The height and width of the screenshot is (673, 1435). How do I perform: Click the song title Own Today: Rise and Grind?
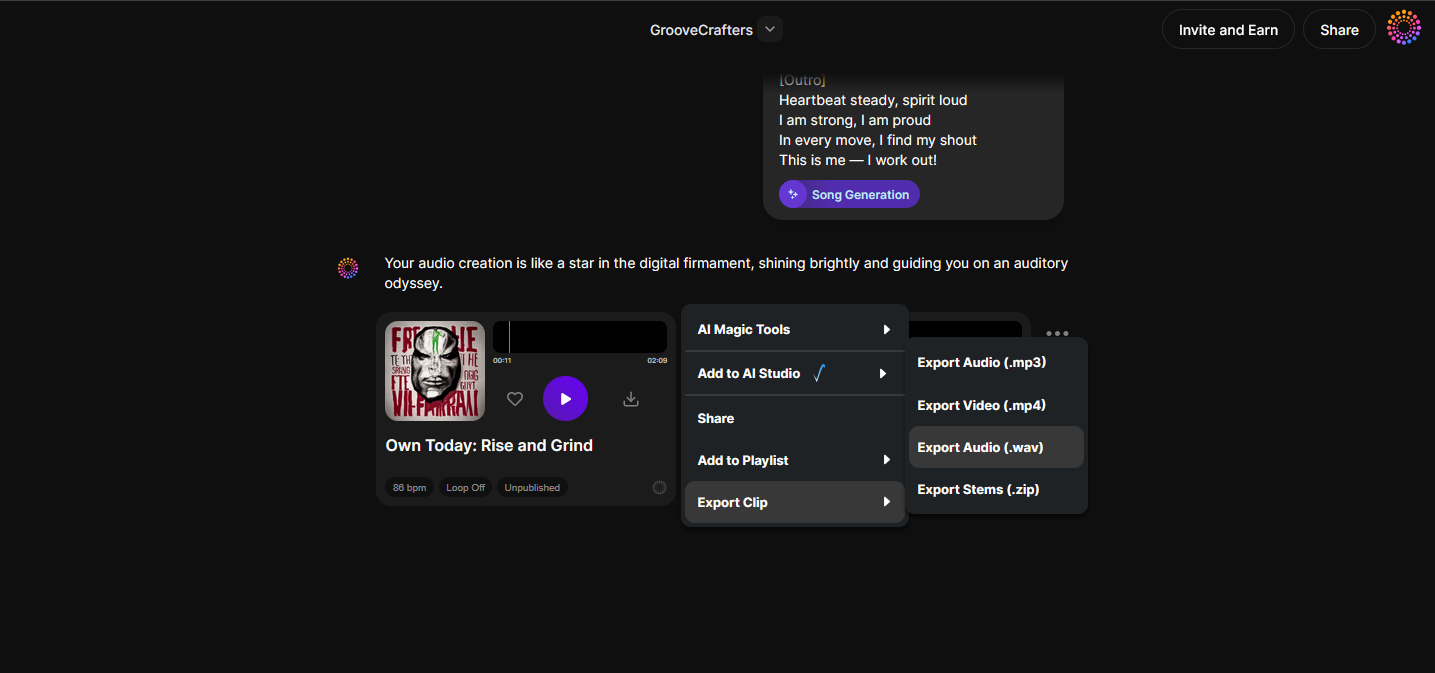point(489,445)
